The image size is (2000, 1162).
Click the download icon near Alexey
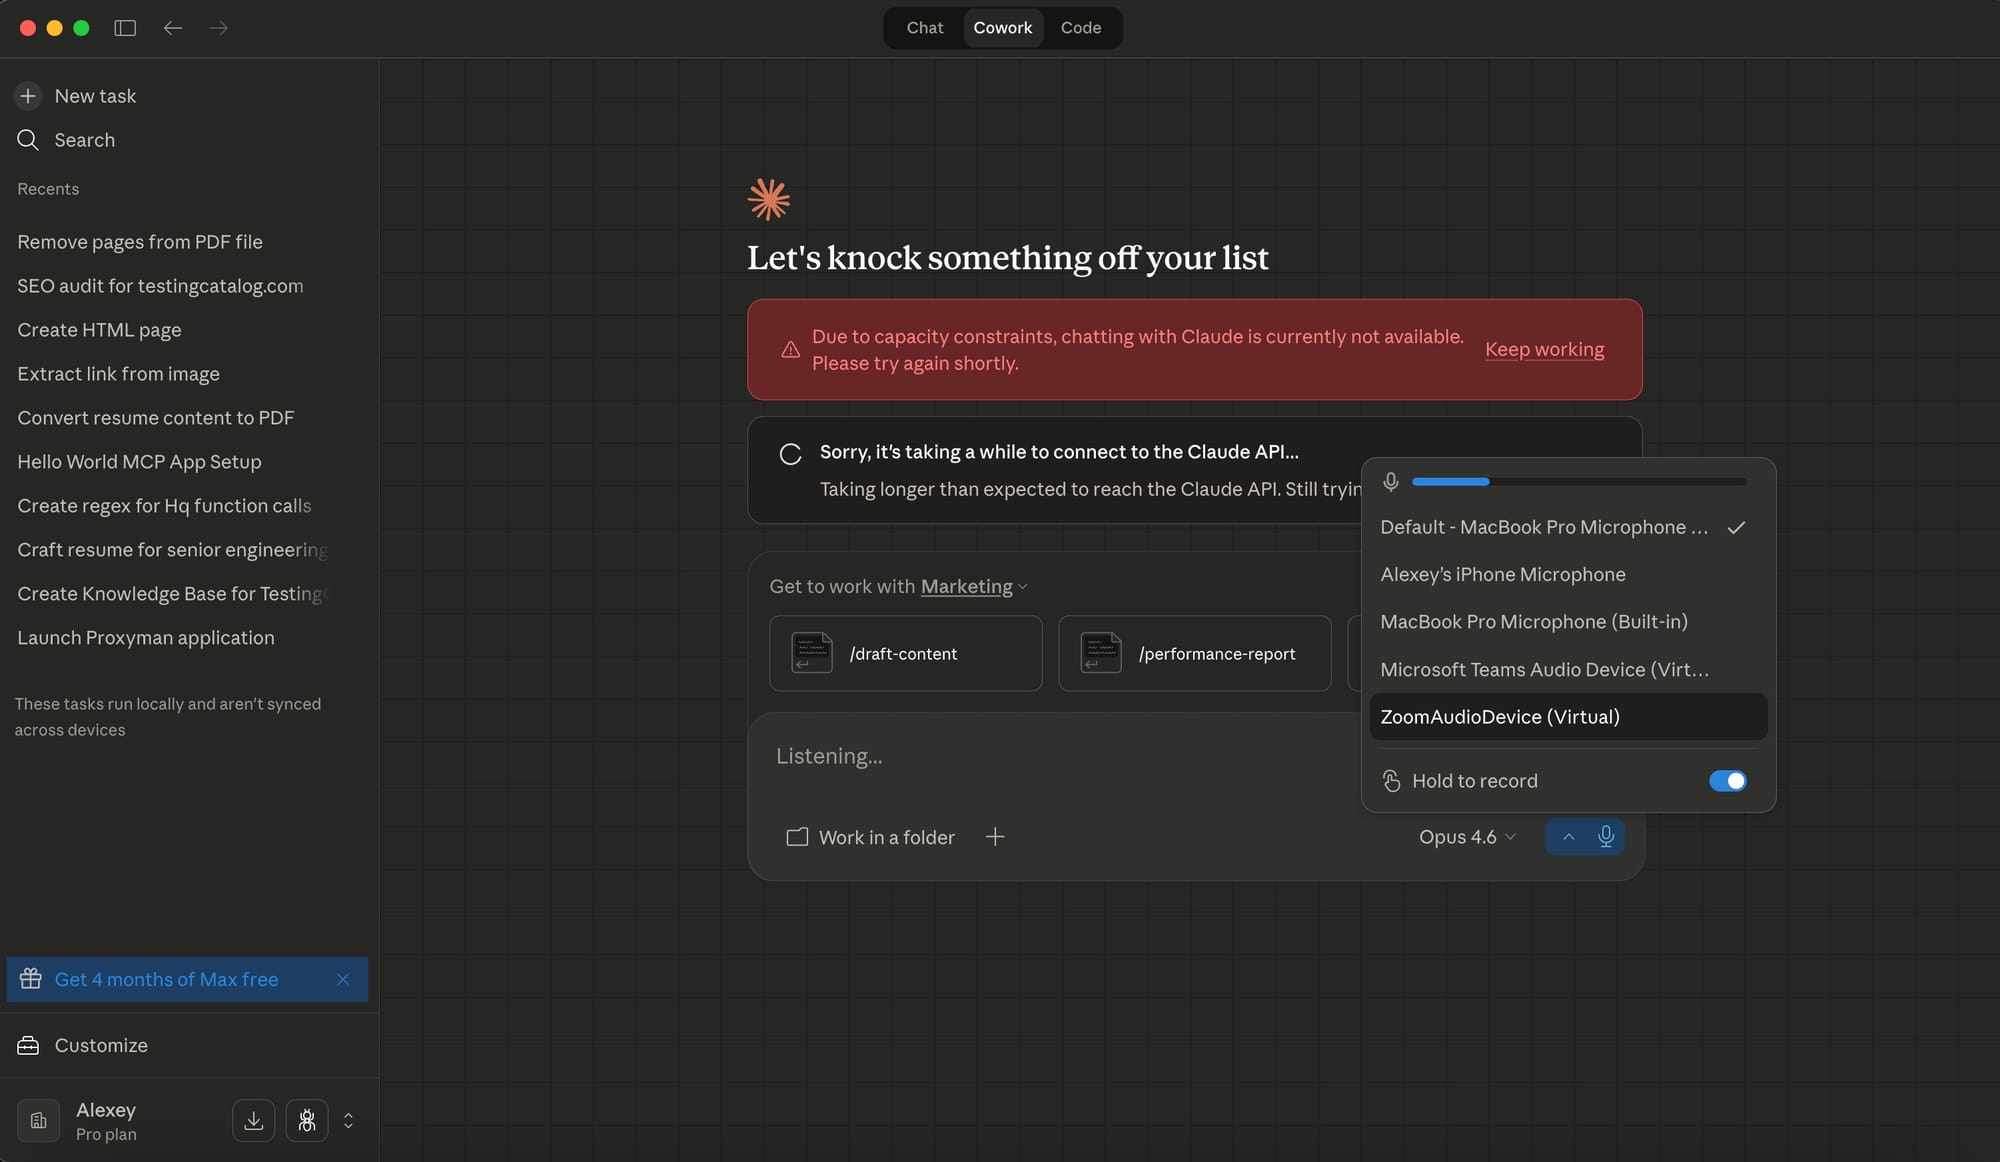(x=254, y=1120)
